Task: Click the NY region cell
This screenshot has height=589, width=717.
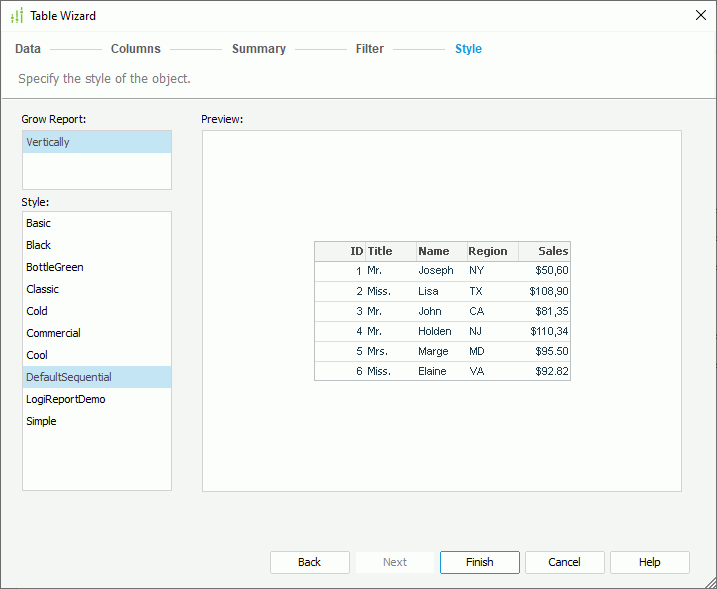Action: tap(476, 270)
